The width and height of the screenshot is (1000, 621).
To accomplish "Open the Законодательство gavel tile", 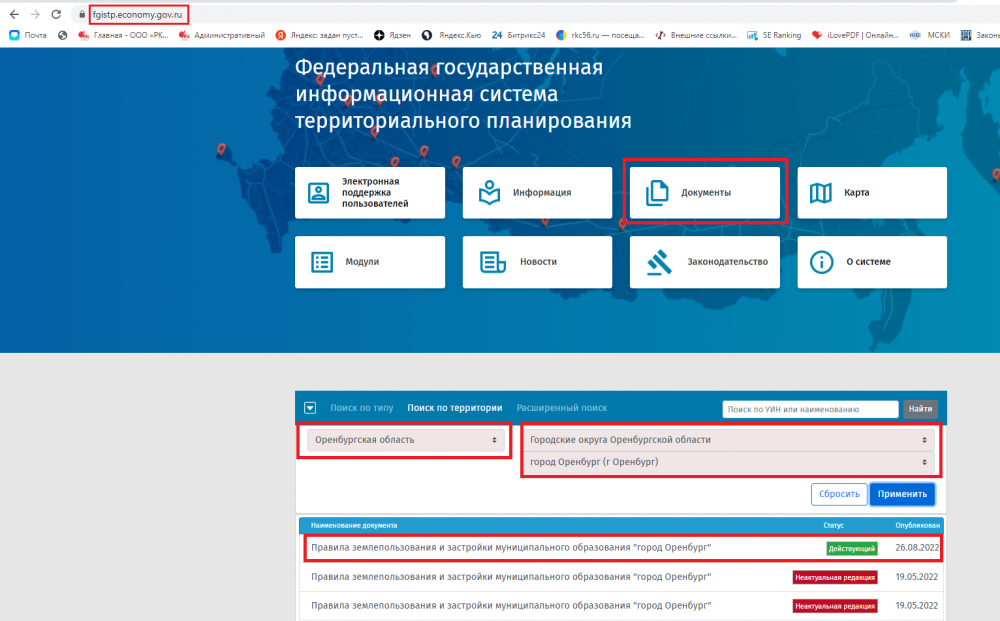I will (x=705, y=262).
